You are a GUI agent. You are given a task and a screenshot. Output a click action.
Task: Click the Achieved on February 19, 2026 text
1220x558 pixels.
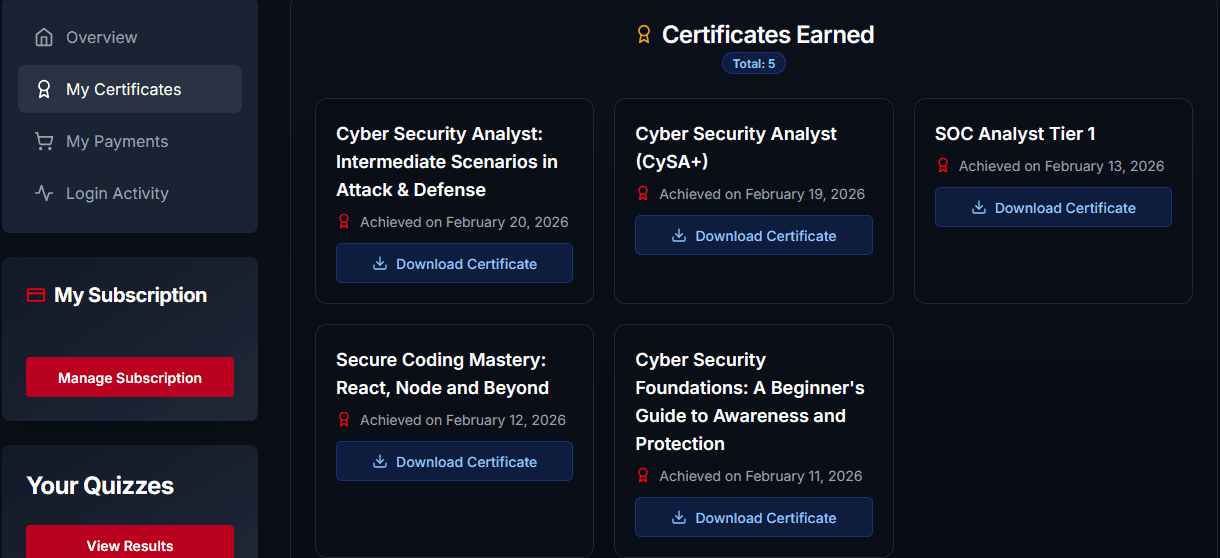[x=762, y=194]
